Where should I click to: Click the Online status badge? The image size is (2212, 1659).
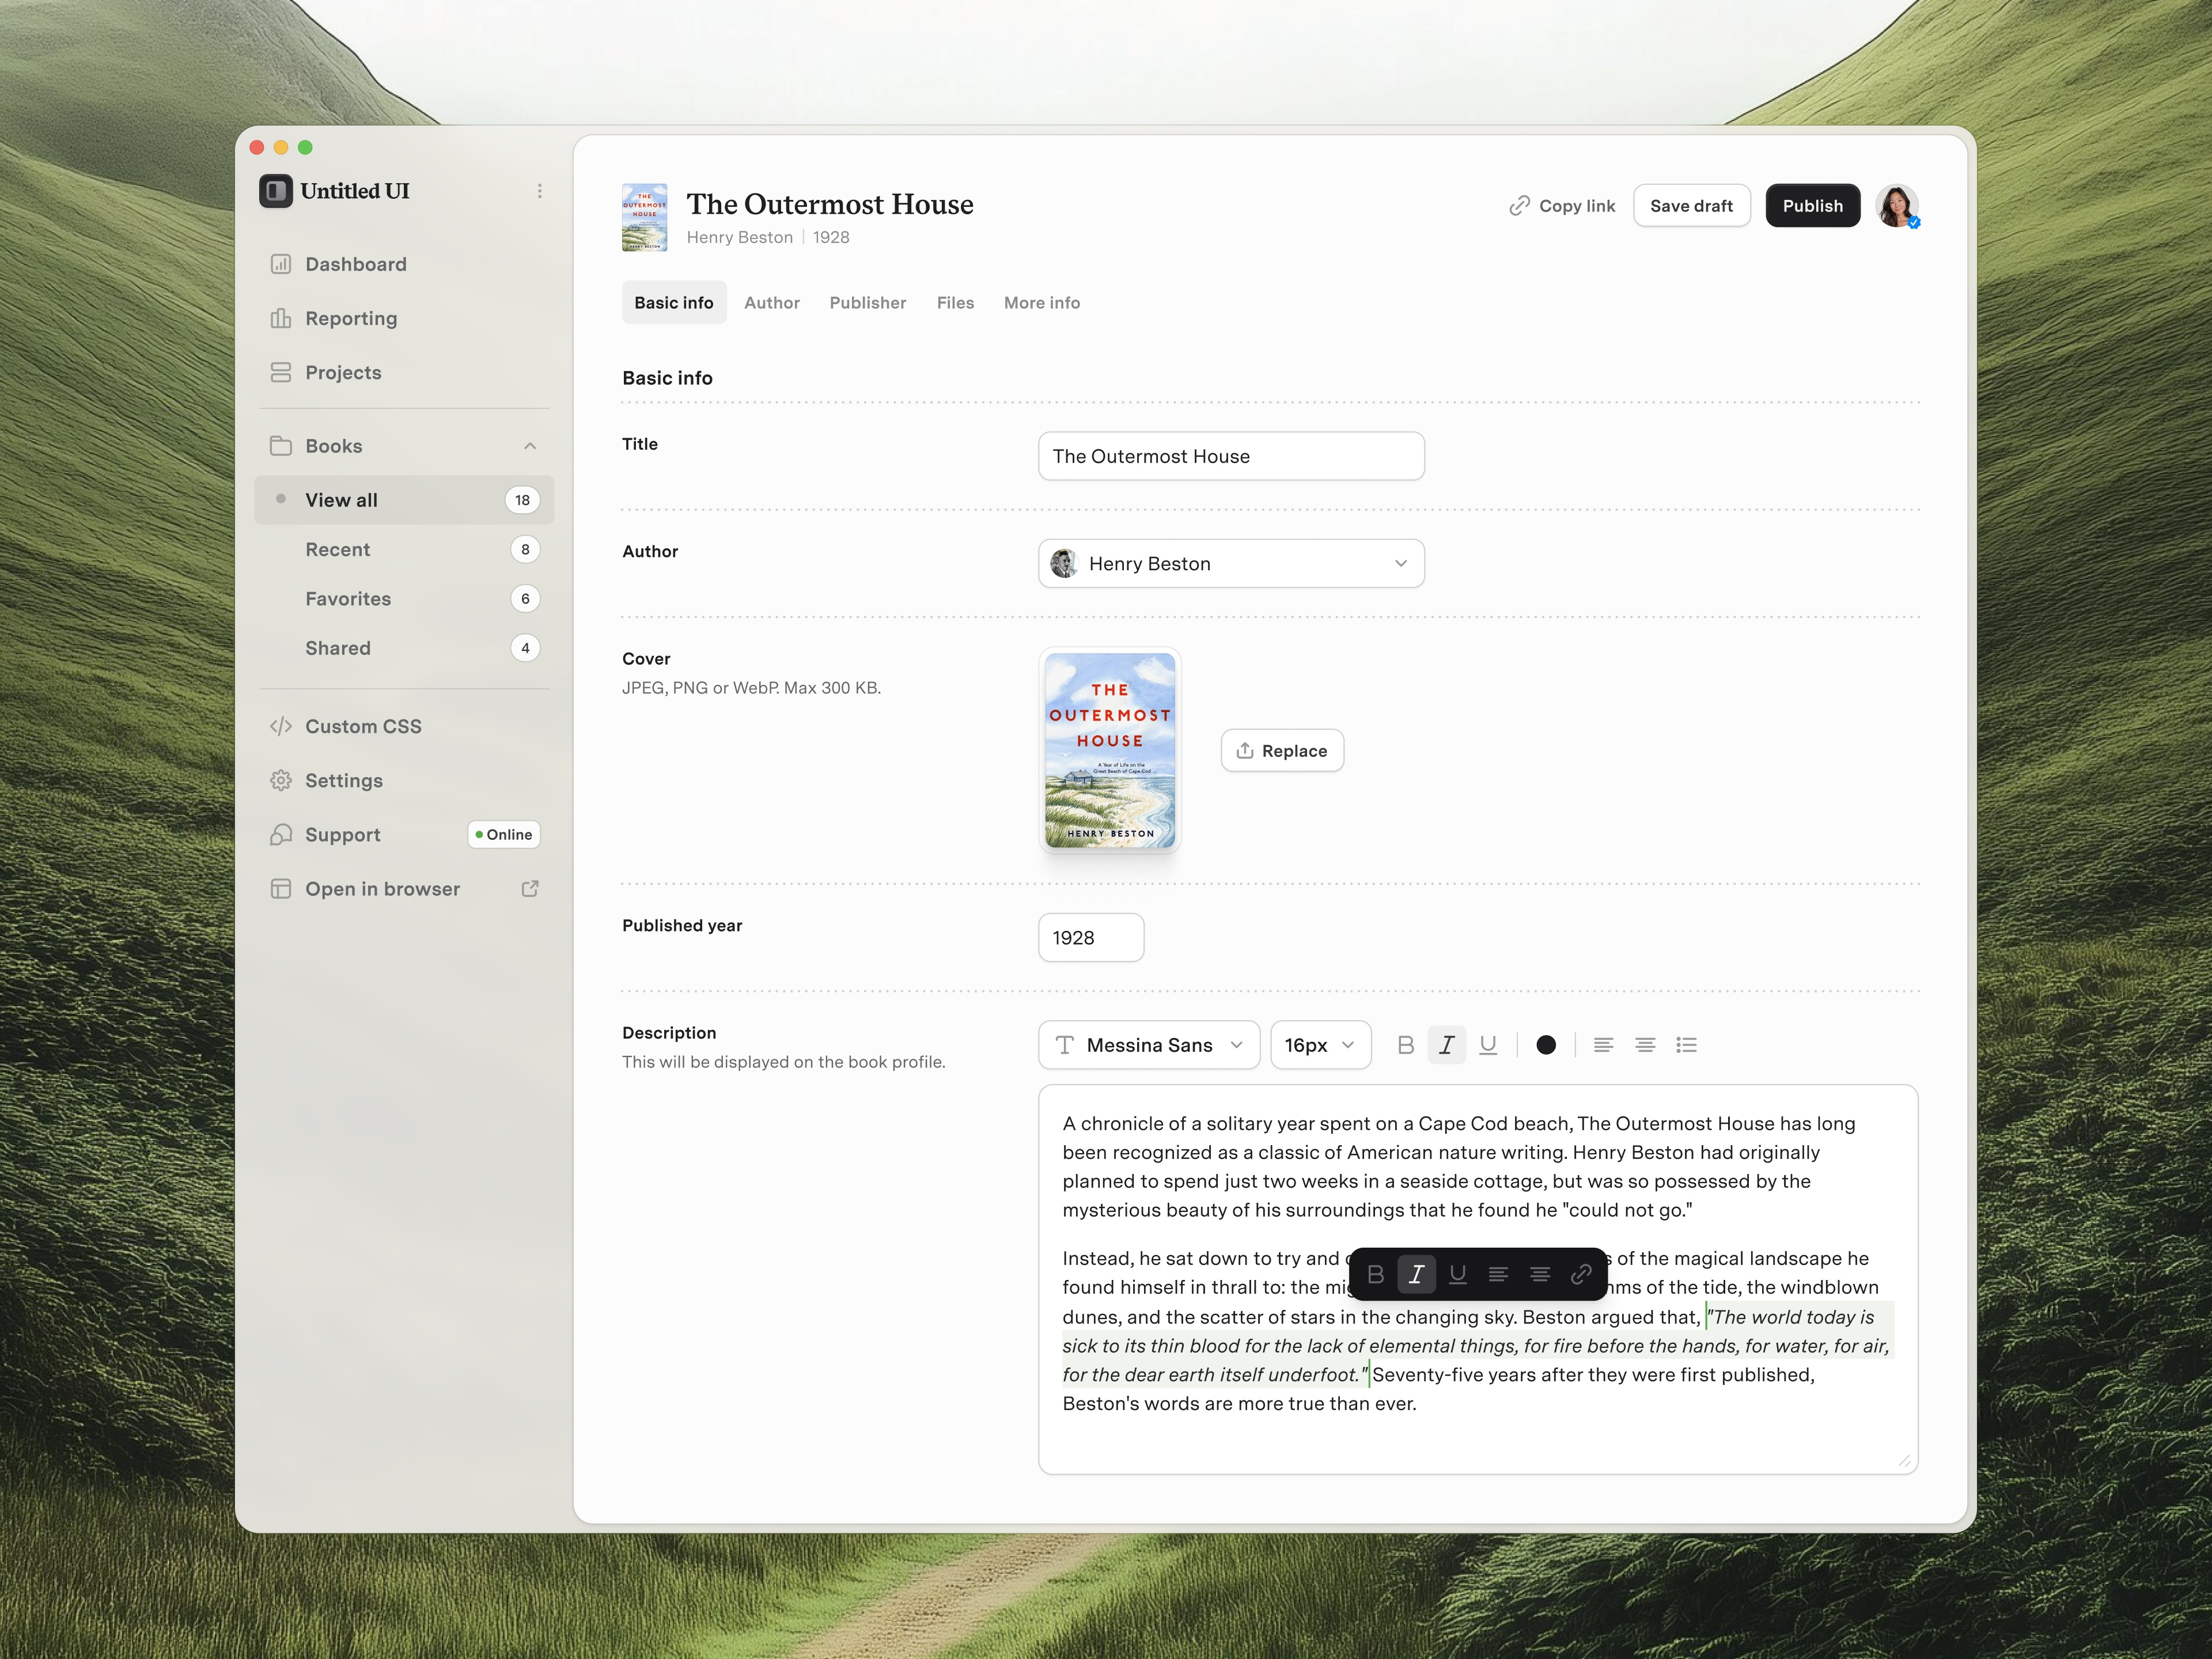click(504, 835)
